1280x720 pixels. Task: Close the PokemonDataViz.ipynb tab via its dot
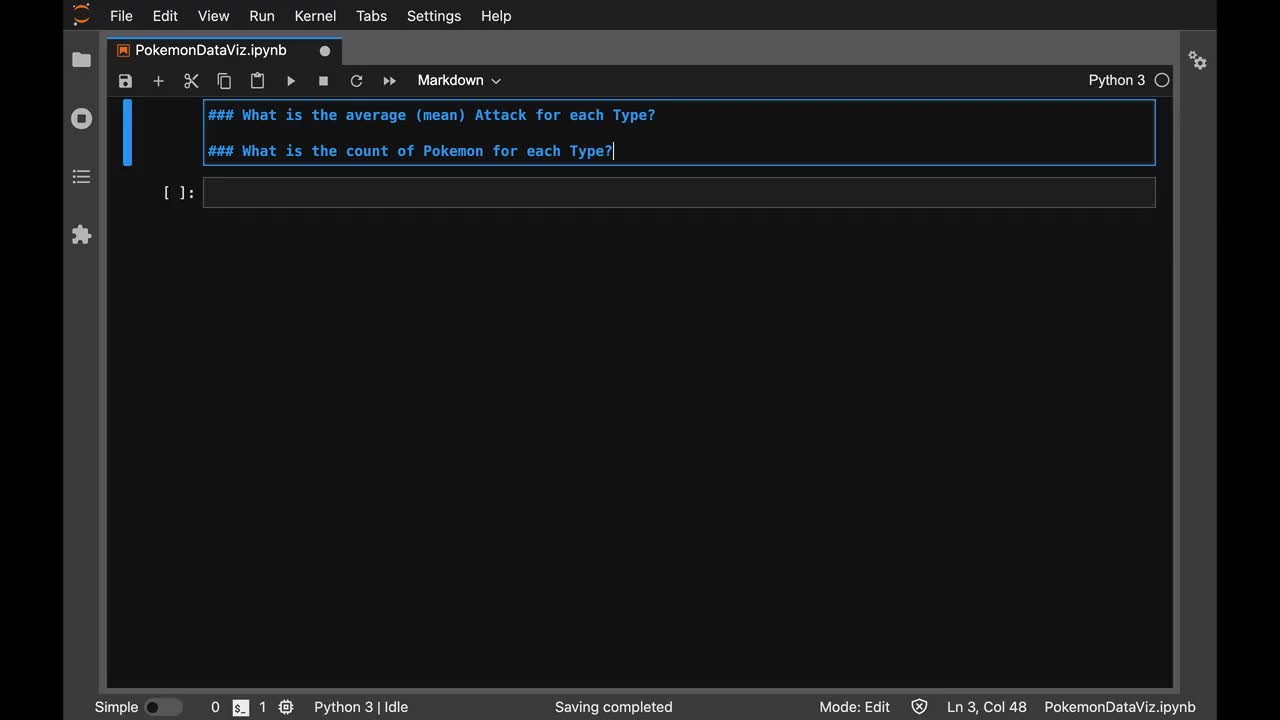click(x=325, y=51)
